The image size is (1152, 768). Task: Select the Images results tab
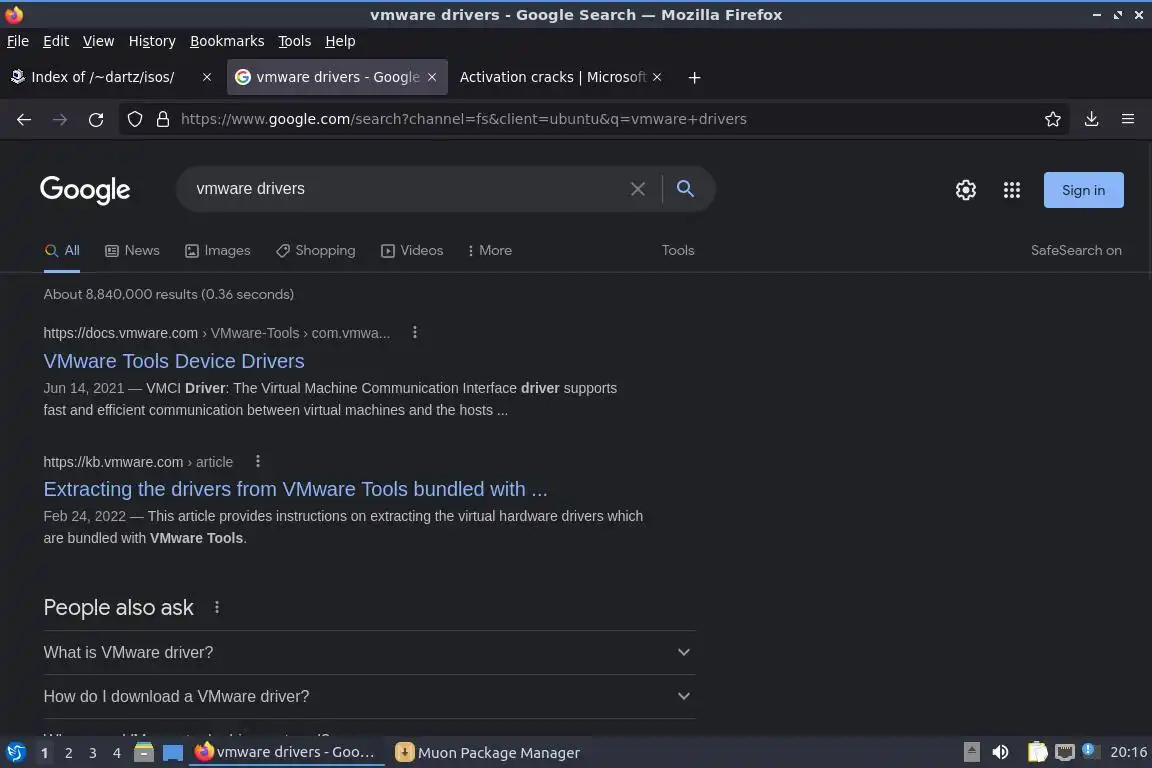coord(217,251)
